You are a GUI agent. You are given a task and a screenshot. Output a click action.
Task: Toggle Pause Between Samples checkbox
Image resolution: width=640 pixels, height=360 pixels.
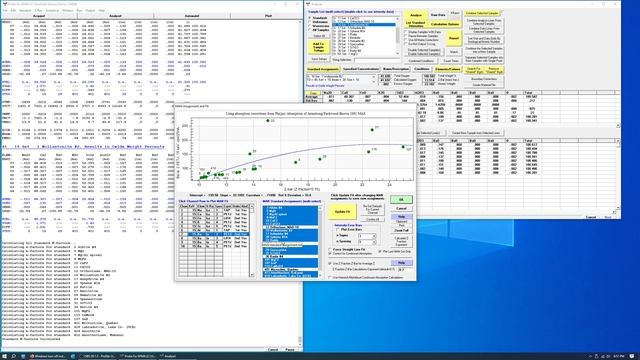tap(422, 36)
